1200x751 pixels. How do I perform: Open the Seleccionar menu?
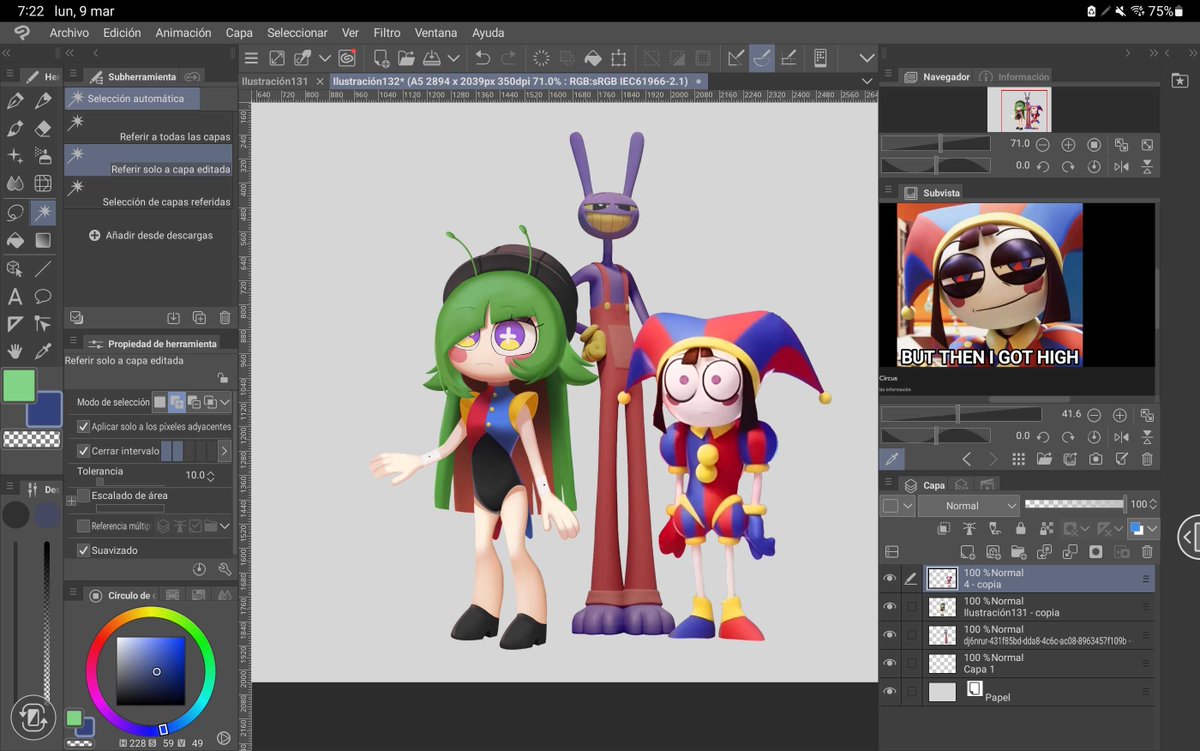297,33
